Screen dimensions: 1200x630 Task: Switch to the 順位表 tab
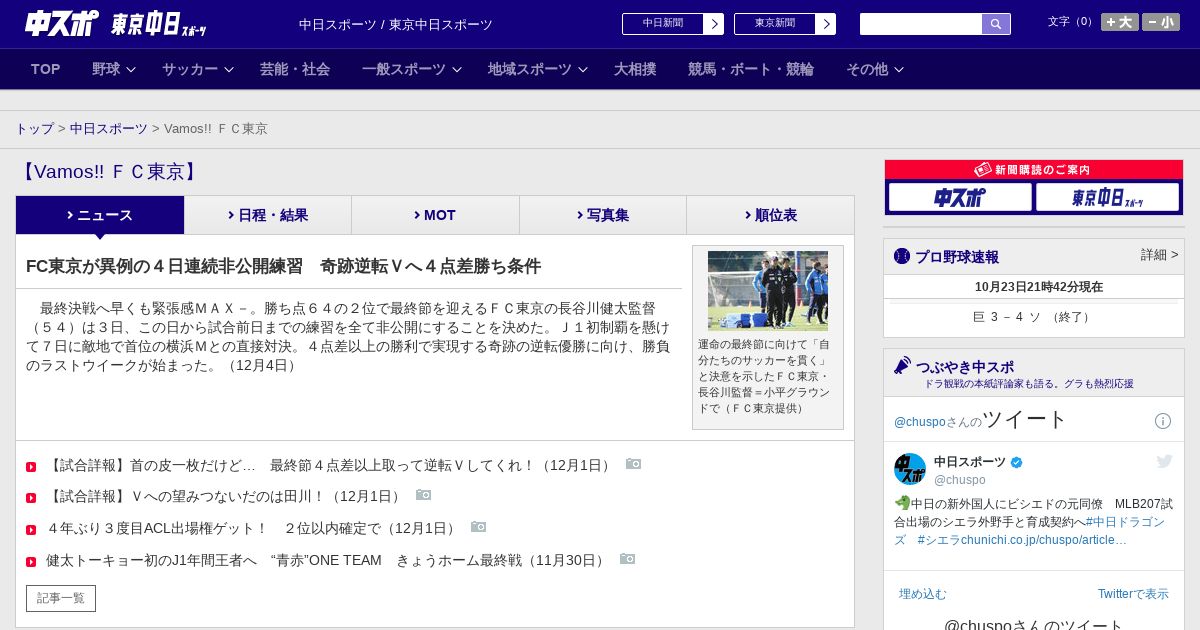pyautogui.click(x=770, y=215)
